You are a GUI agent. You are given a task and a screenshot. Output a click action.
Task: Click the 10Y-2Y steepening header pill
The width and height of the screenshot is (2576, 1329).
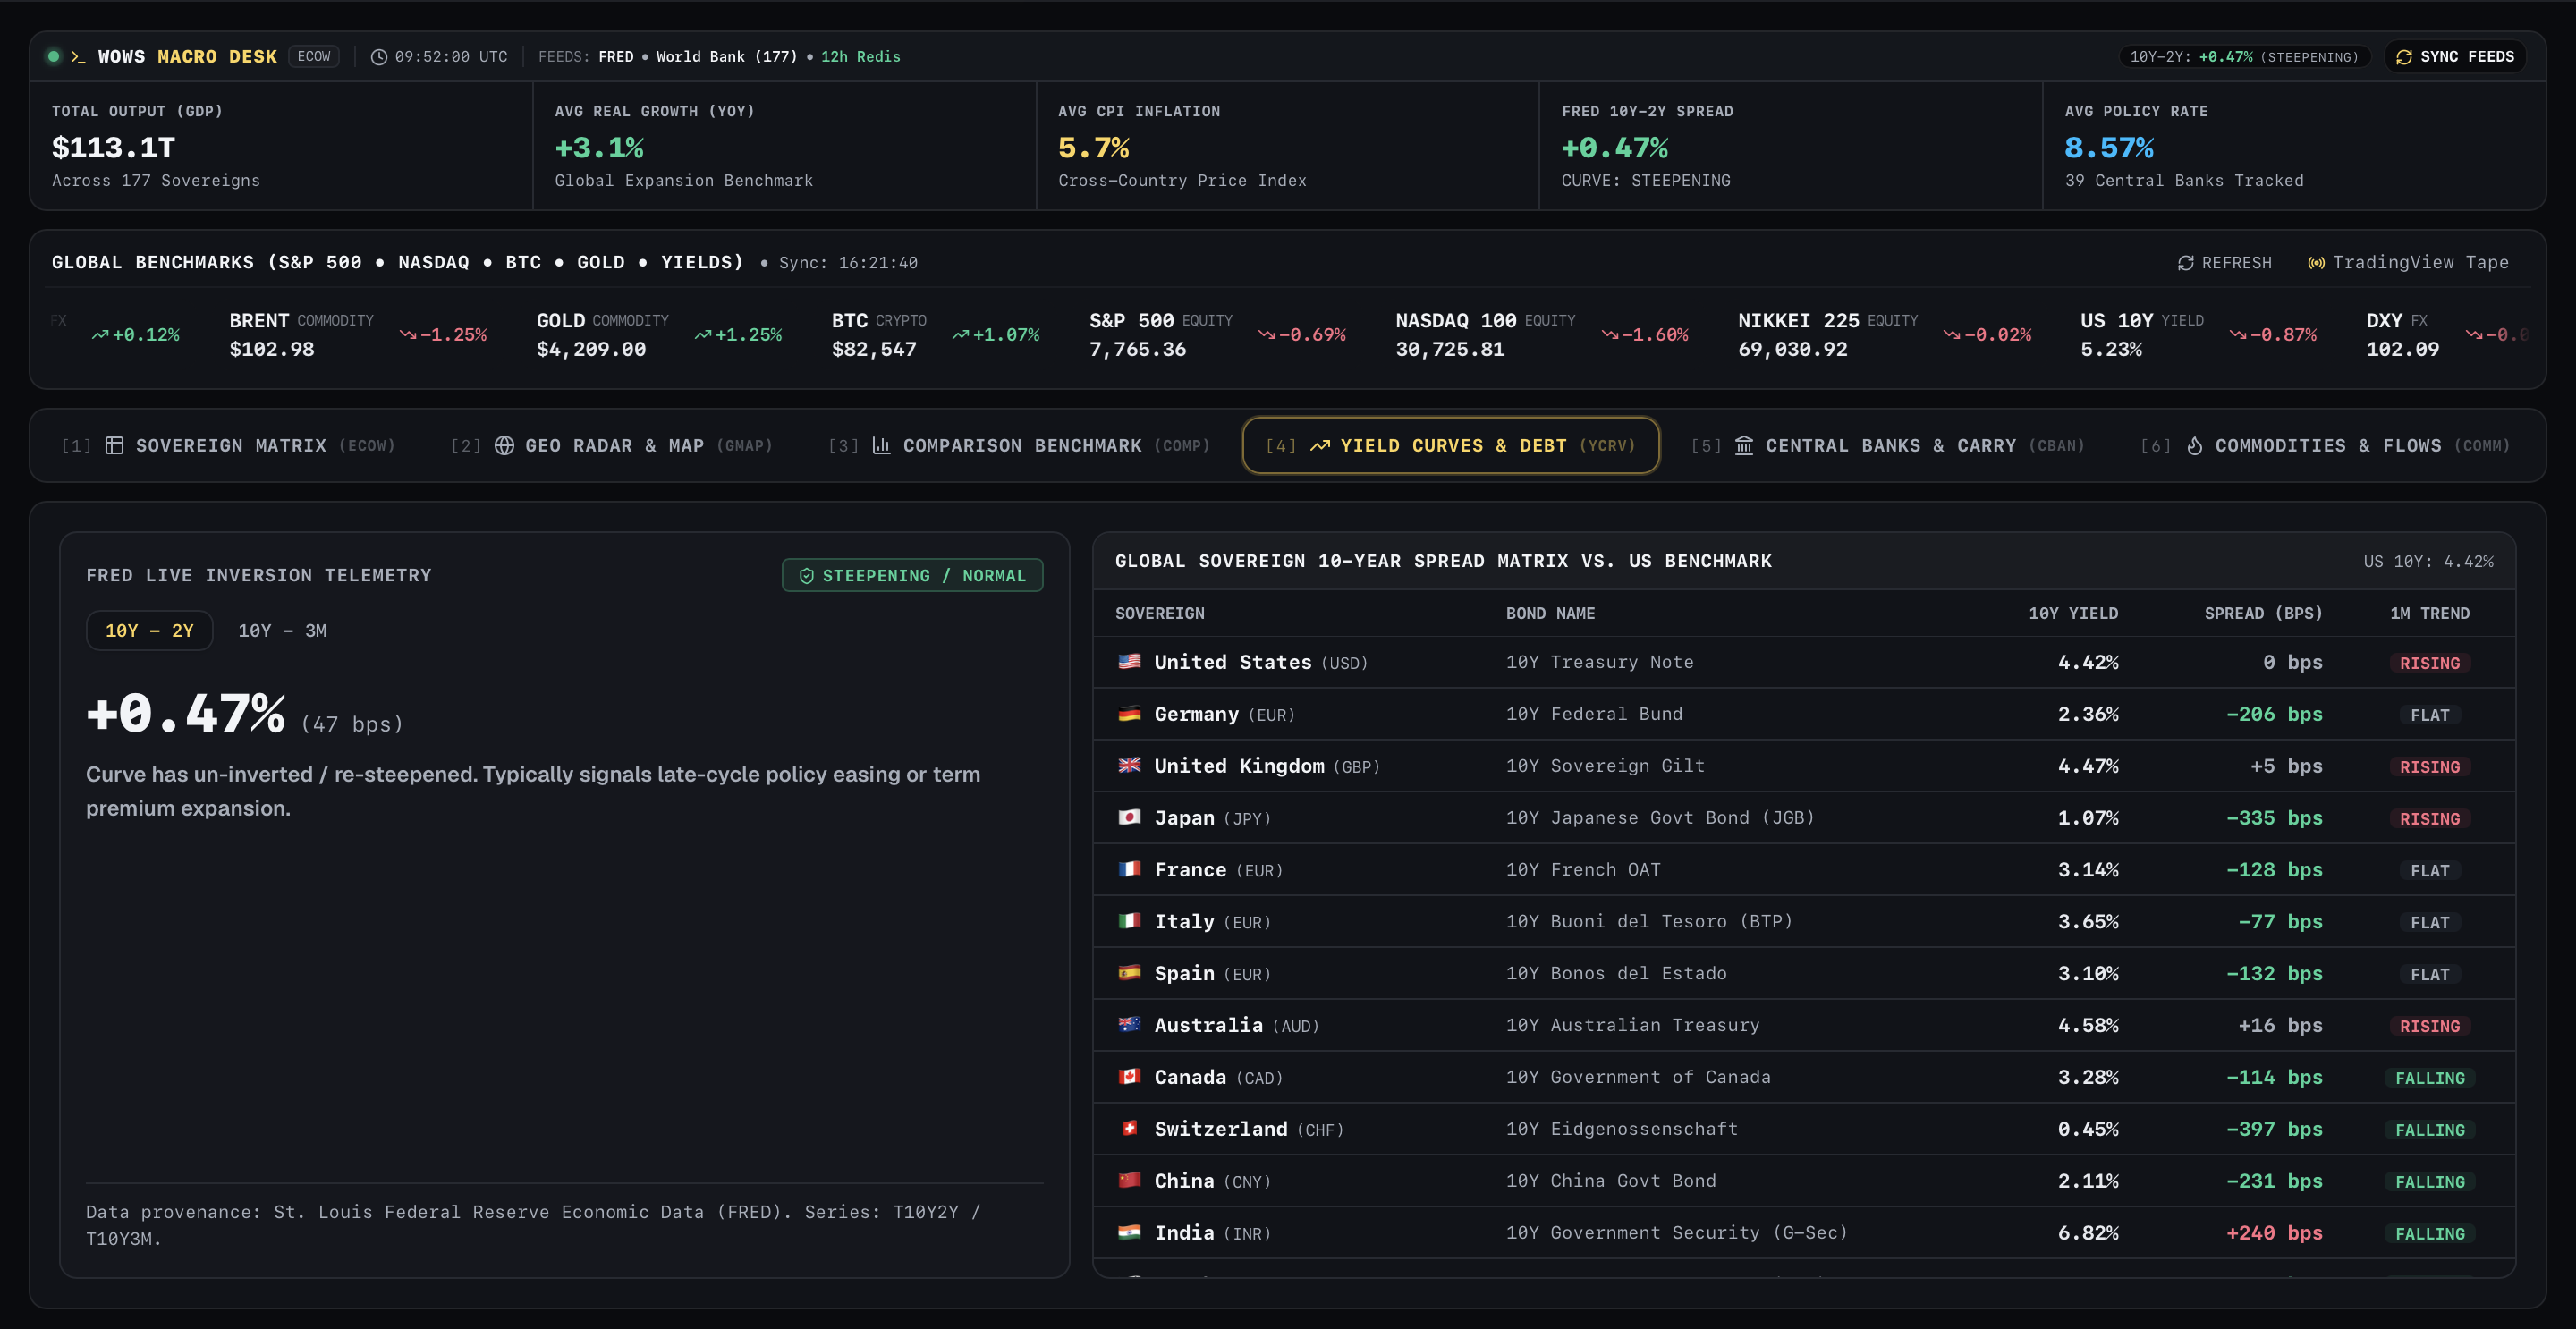click(2244, 57)
